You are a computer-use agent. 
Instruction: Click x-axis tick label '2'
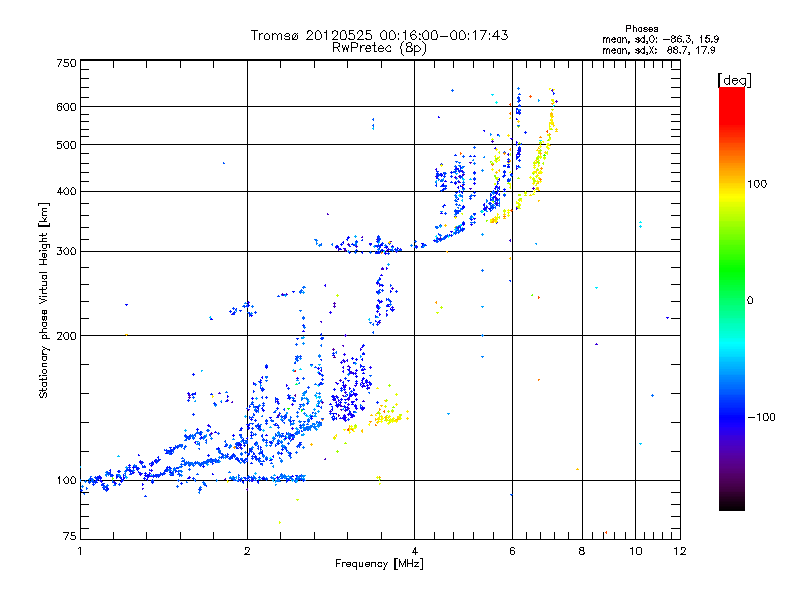coord(247,551)
